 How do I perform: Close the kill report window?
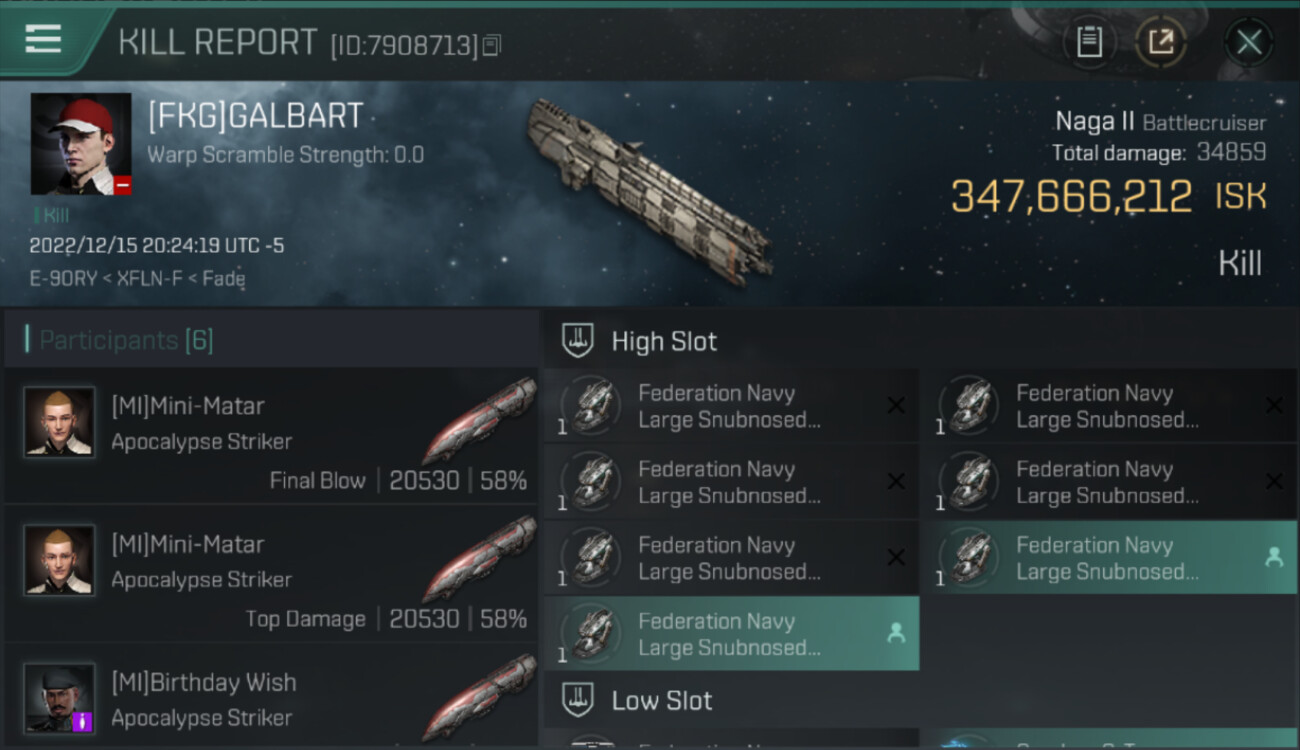pos(1248,42)
